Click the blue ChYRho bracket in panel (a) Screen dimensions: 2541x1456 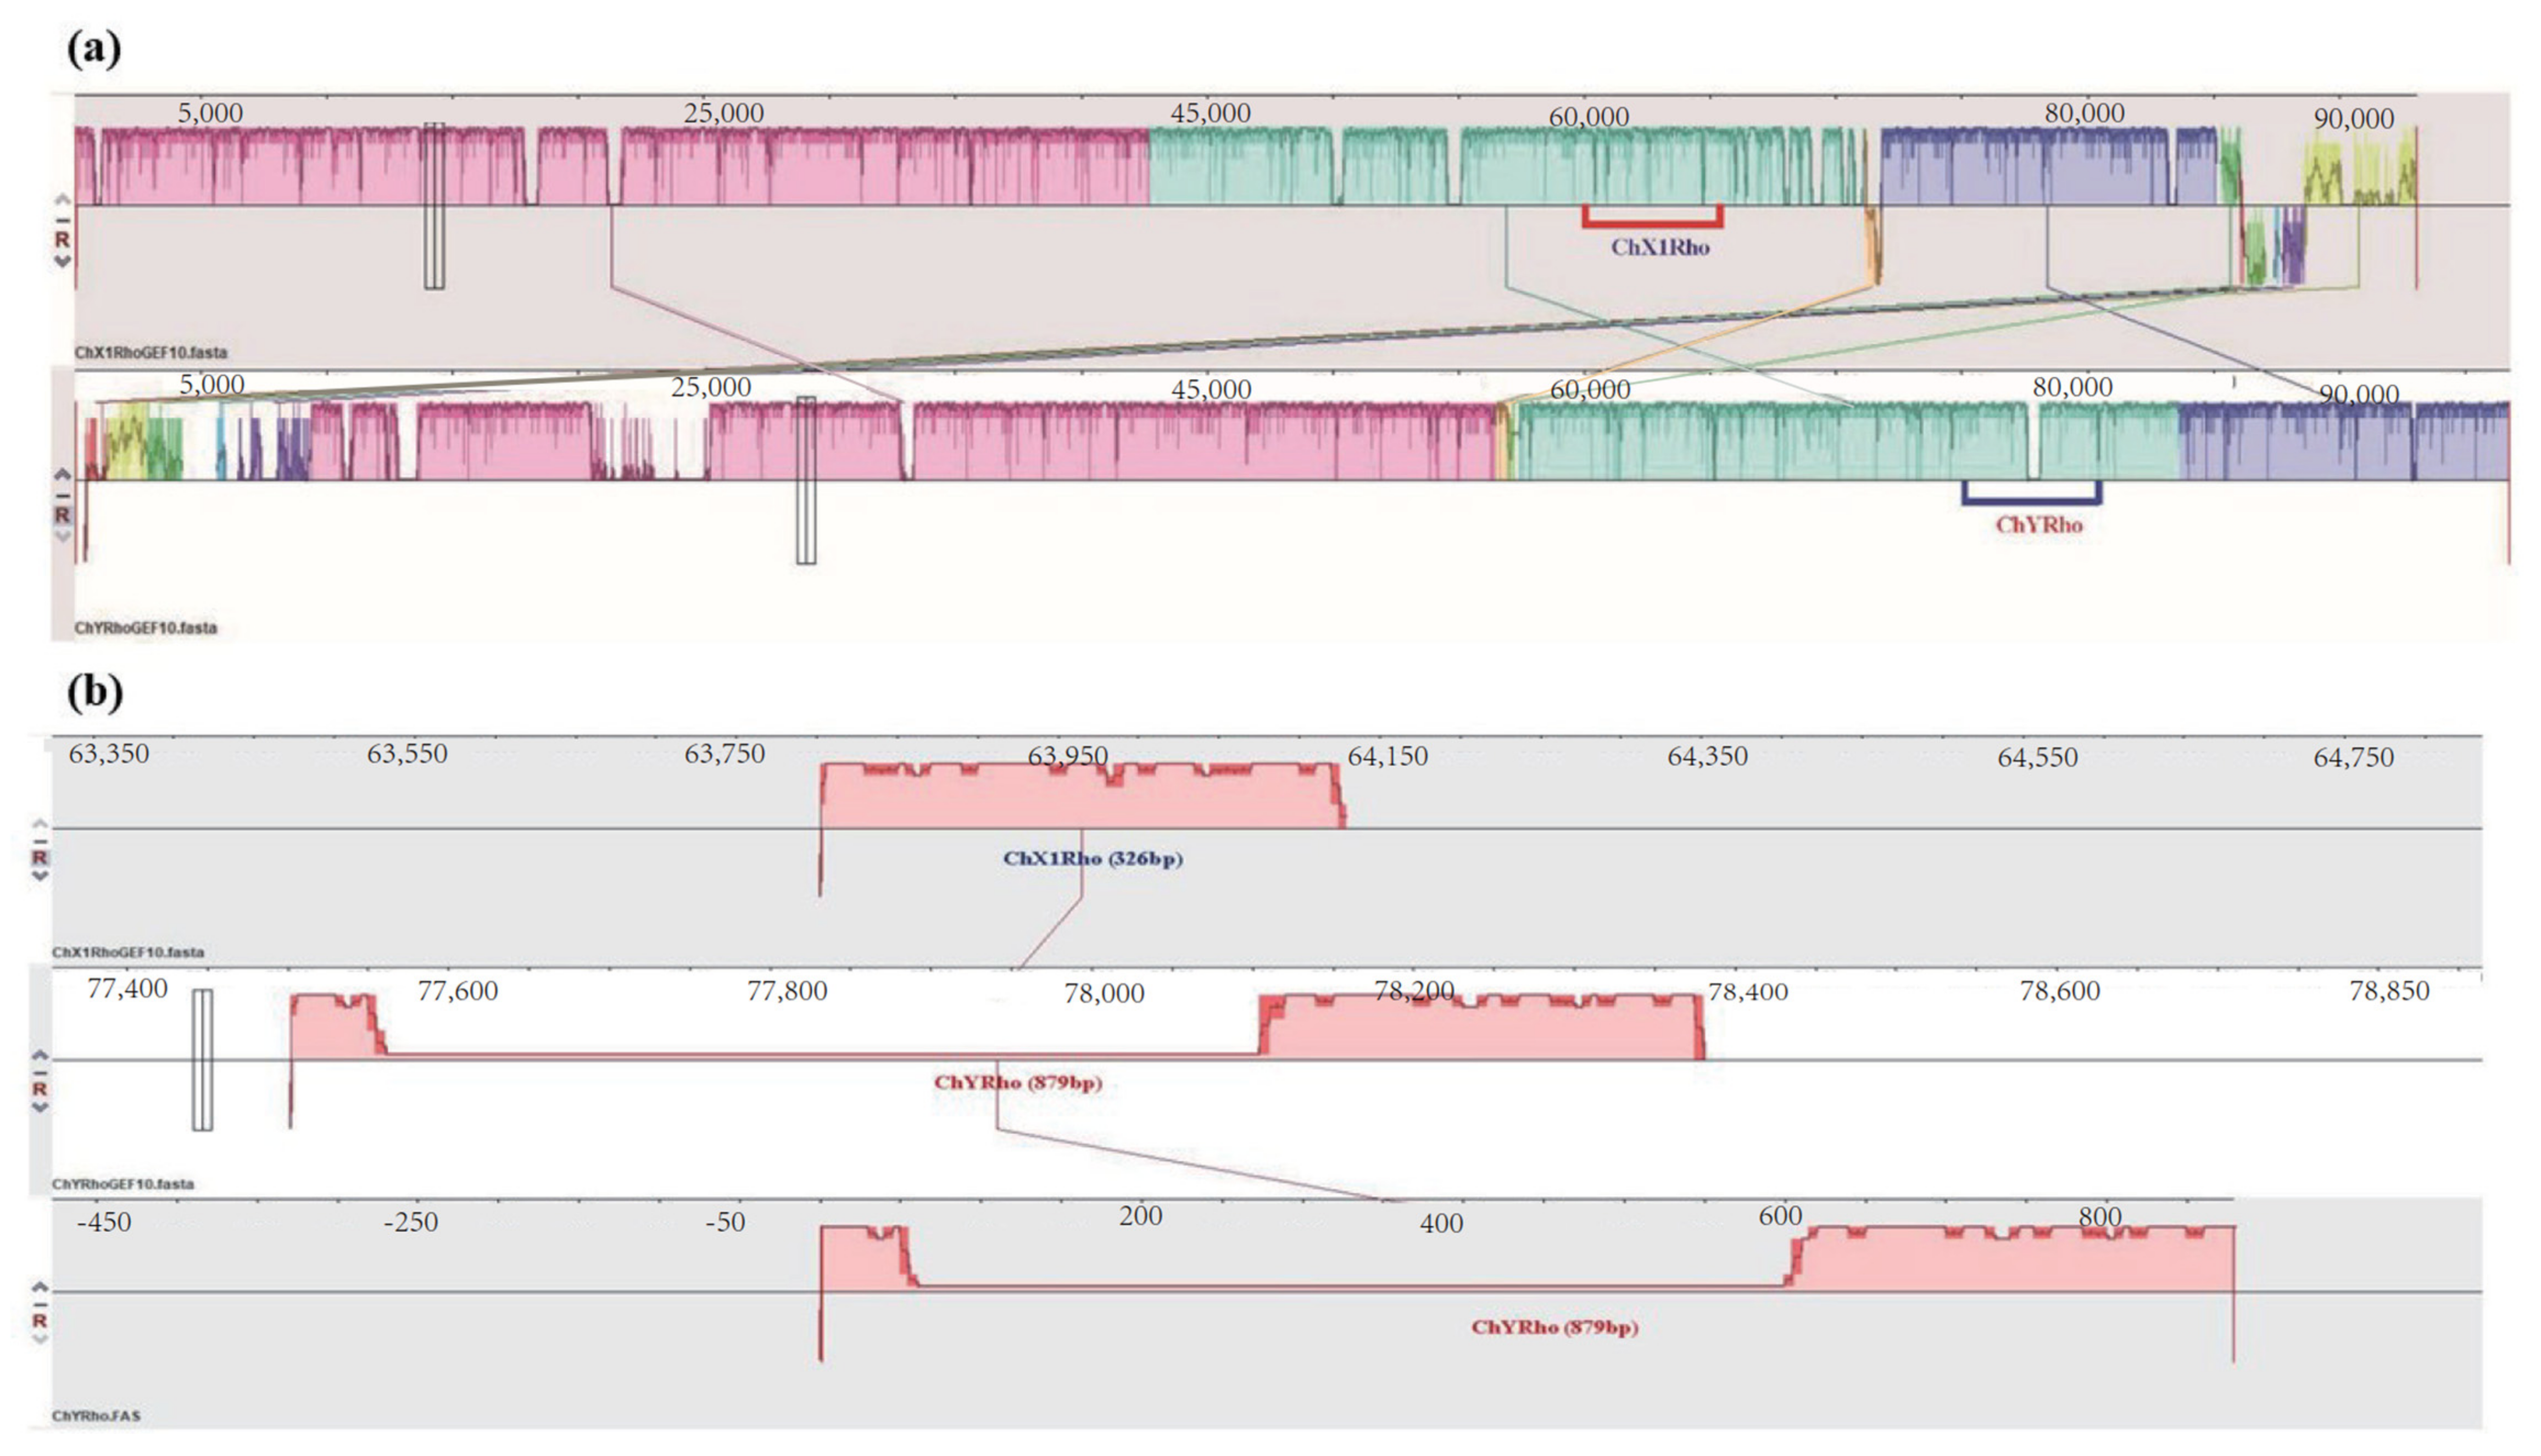[x=2031, y=492]
